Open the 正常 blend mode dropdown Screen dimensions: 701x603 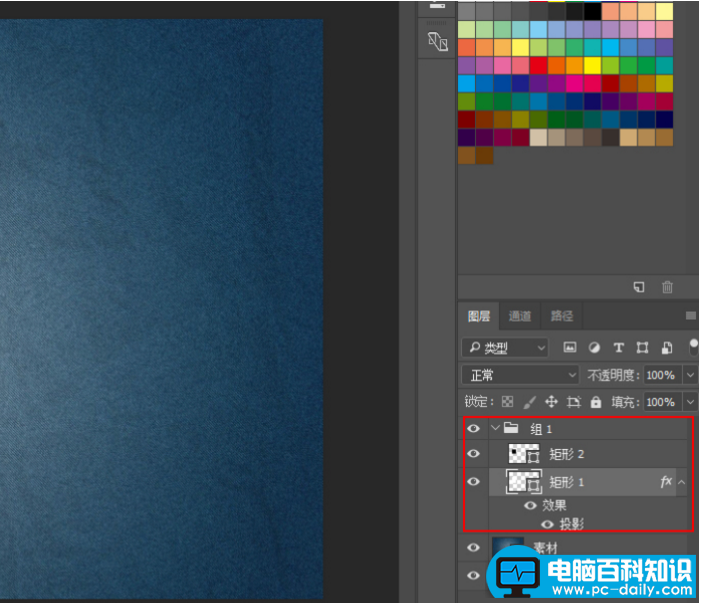point(520,375)
